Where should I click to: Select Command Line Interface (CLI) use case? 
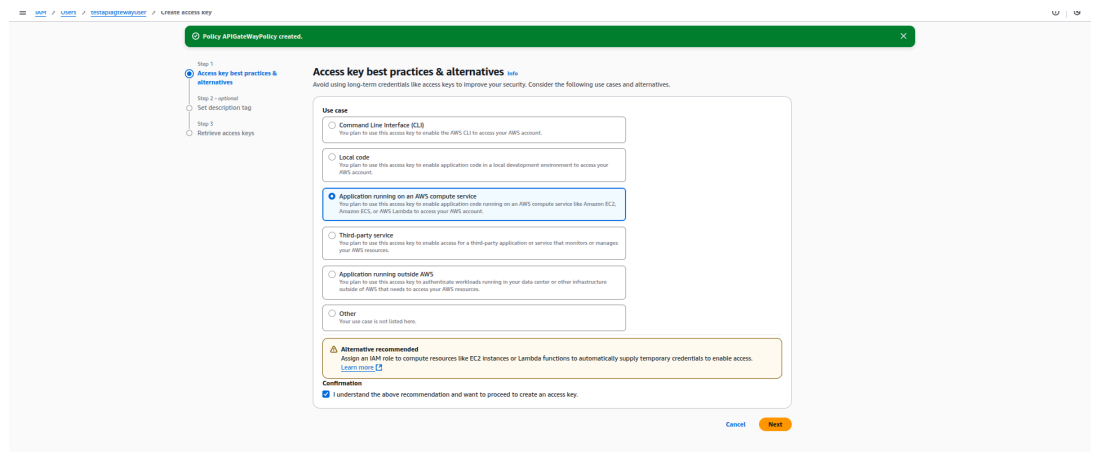(x=332, y=125)
